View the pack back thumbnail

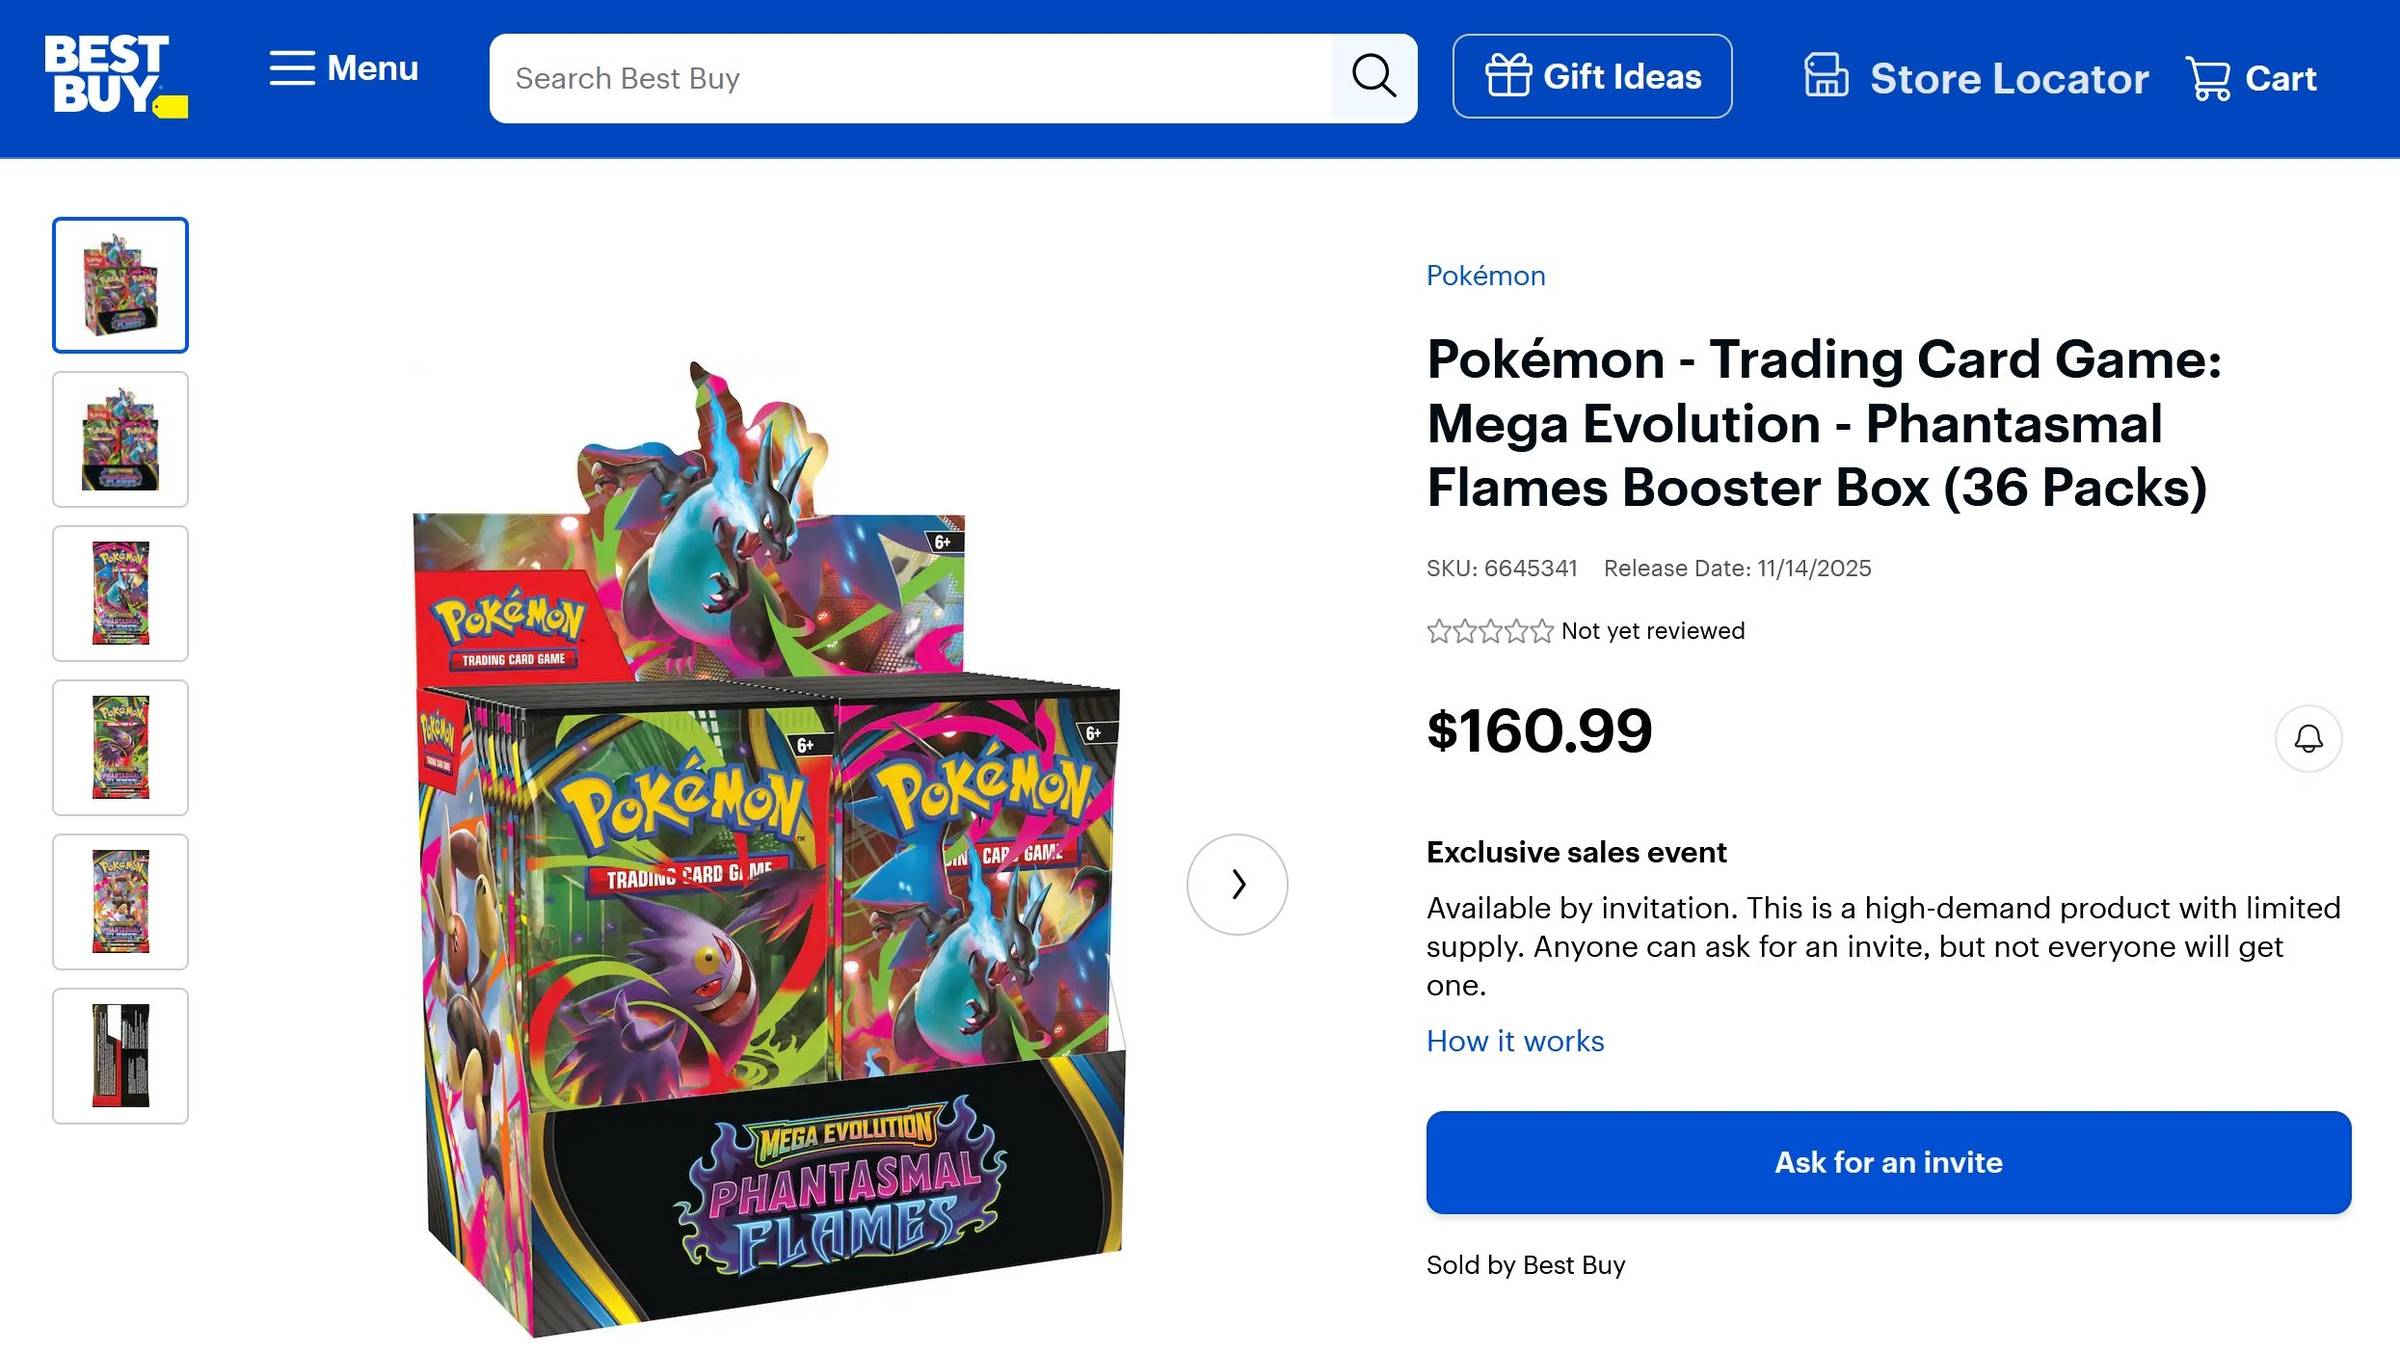[x=120, y=1055]
